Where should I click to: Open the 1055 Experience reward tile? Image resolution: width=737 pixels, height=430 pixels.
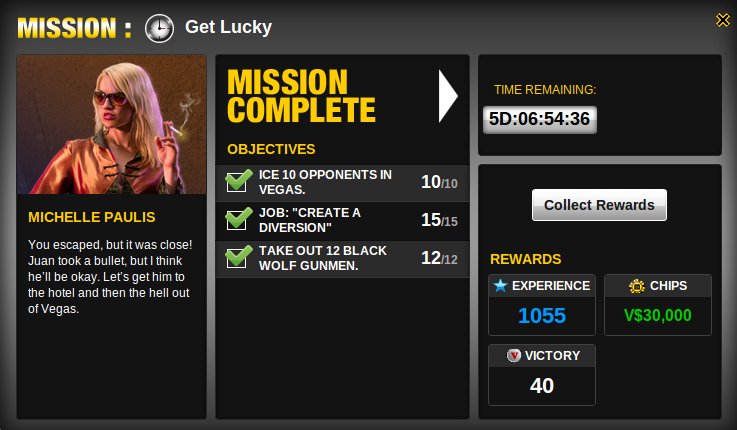(542, 305)
